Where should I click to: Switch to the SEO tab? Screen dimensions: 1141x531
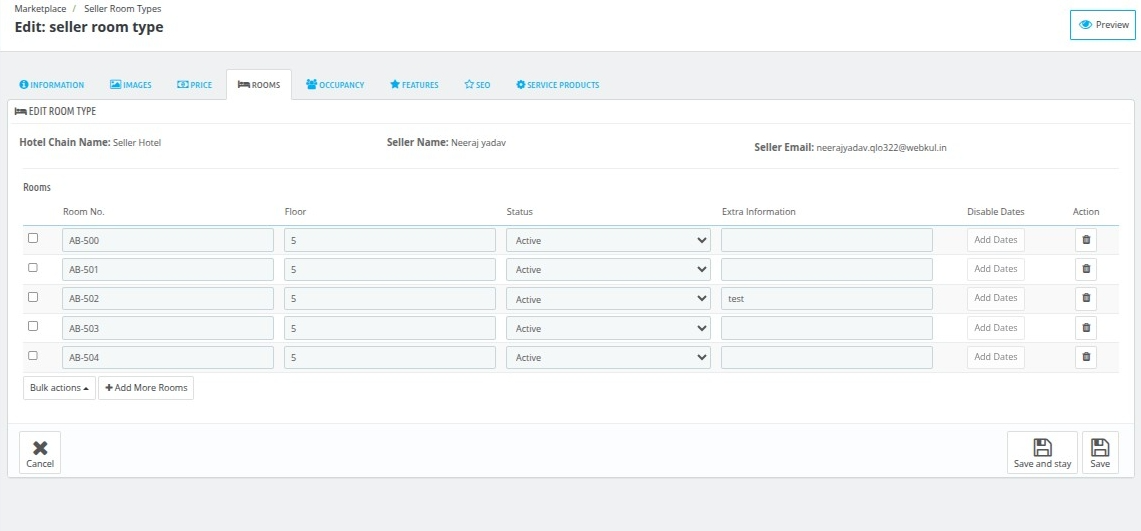point(477,85)
